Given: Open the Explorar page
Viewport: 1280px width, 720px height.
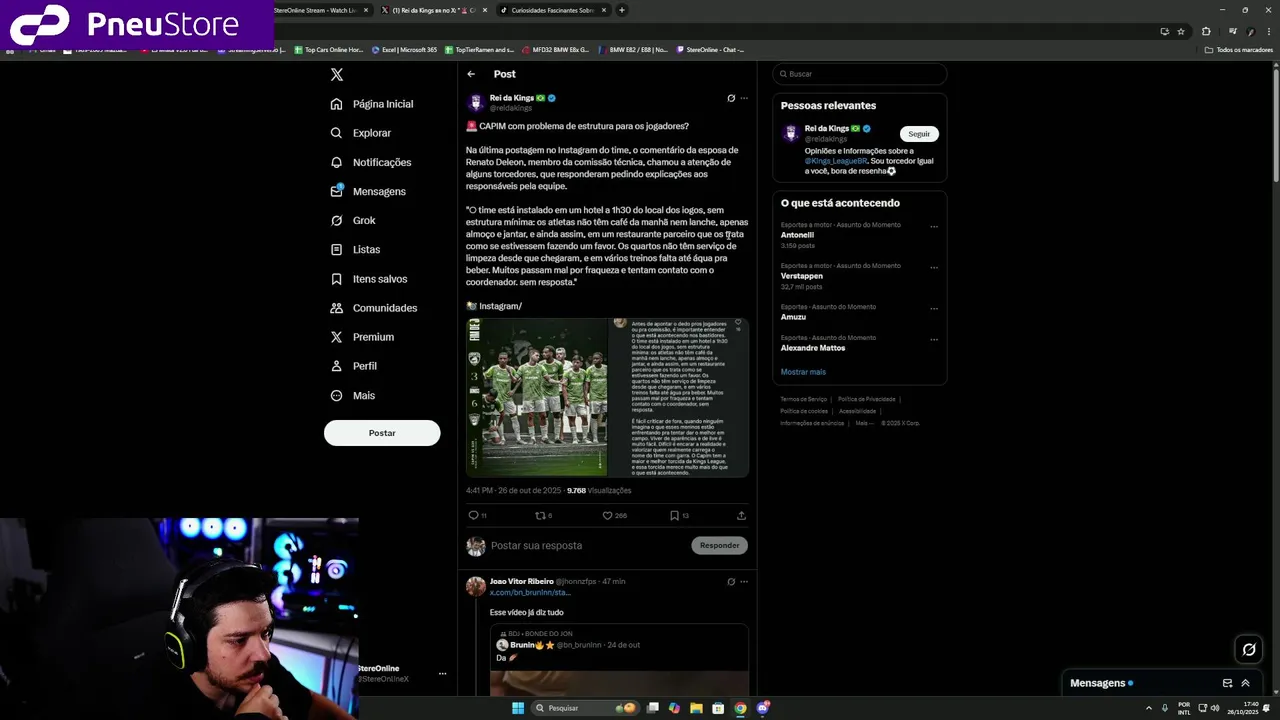Looking at the screenshot, I should point(361,133).
